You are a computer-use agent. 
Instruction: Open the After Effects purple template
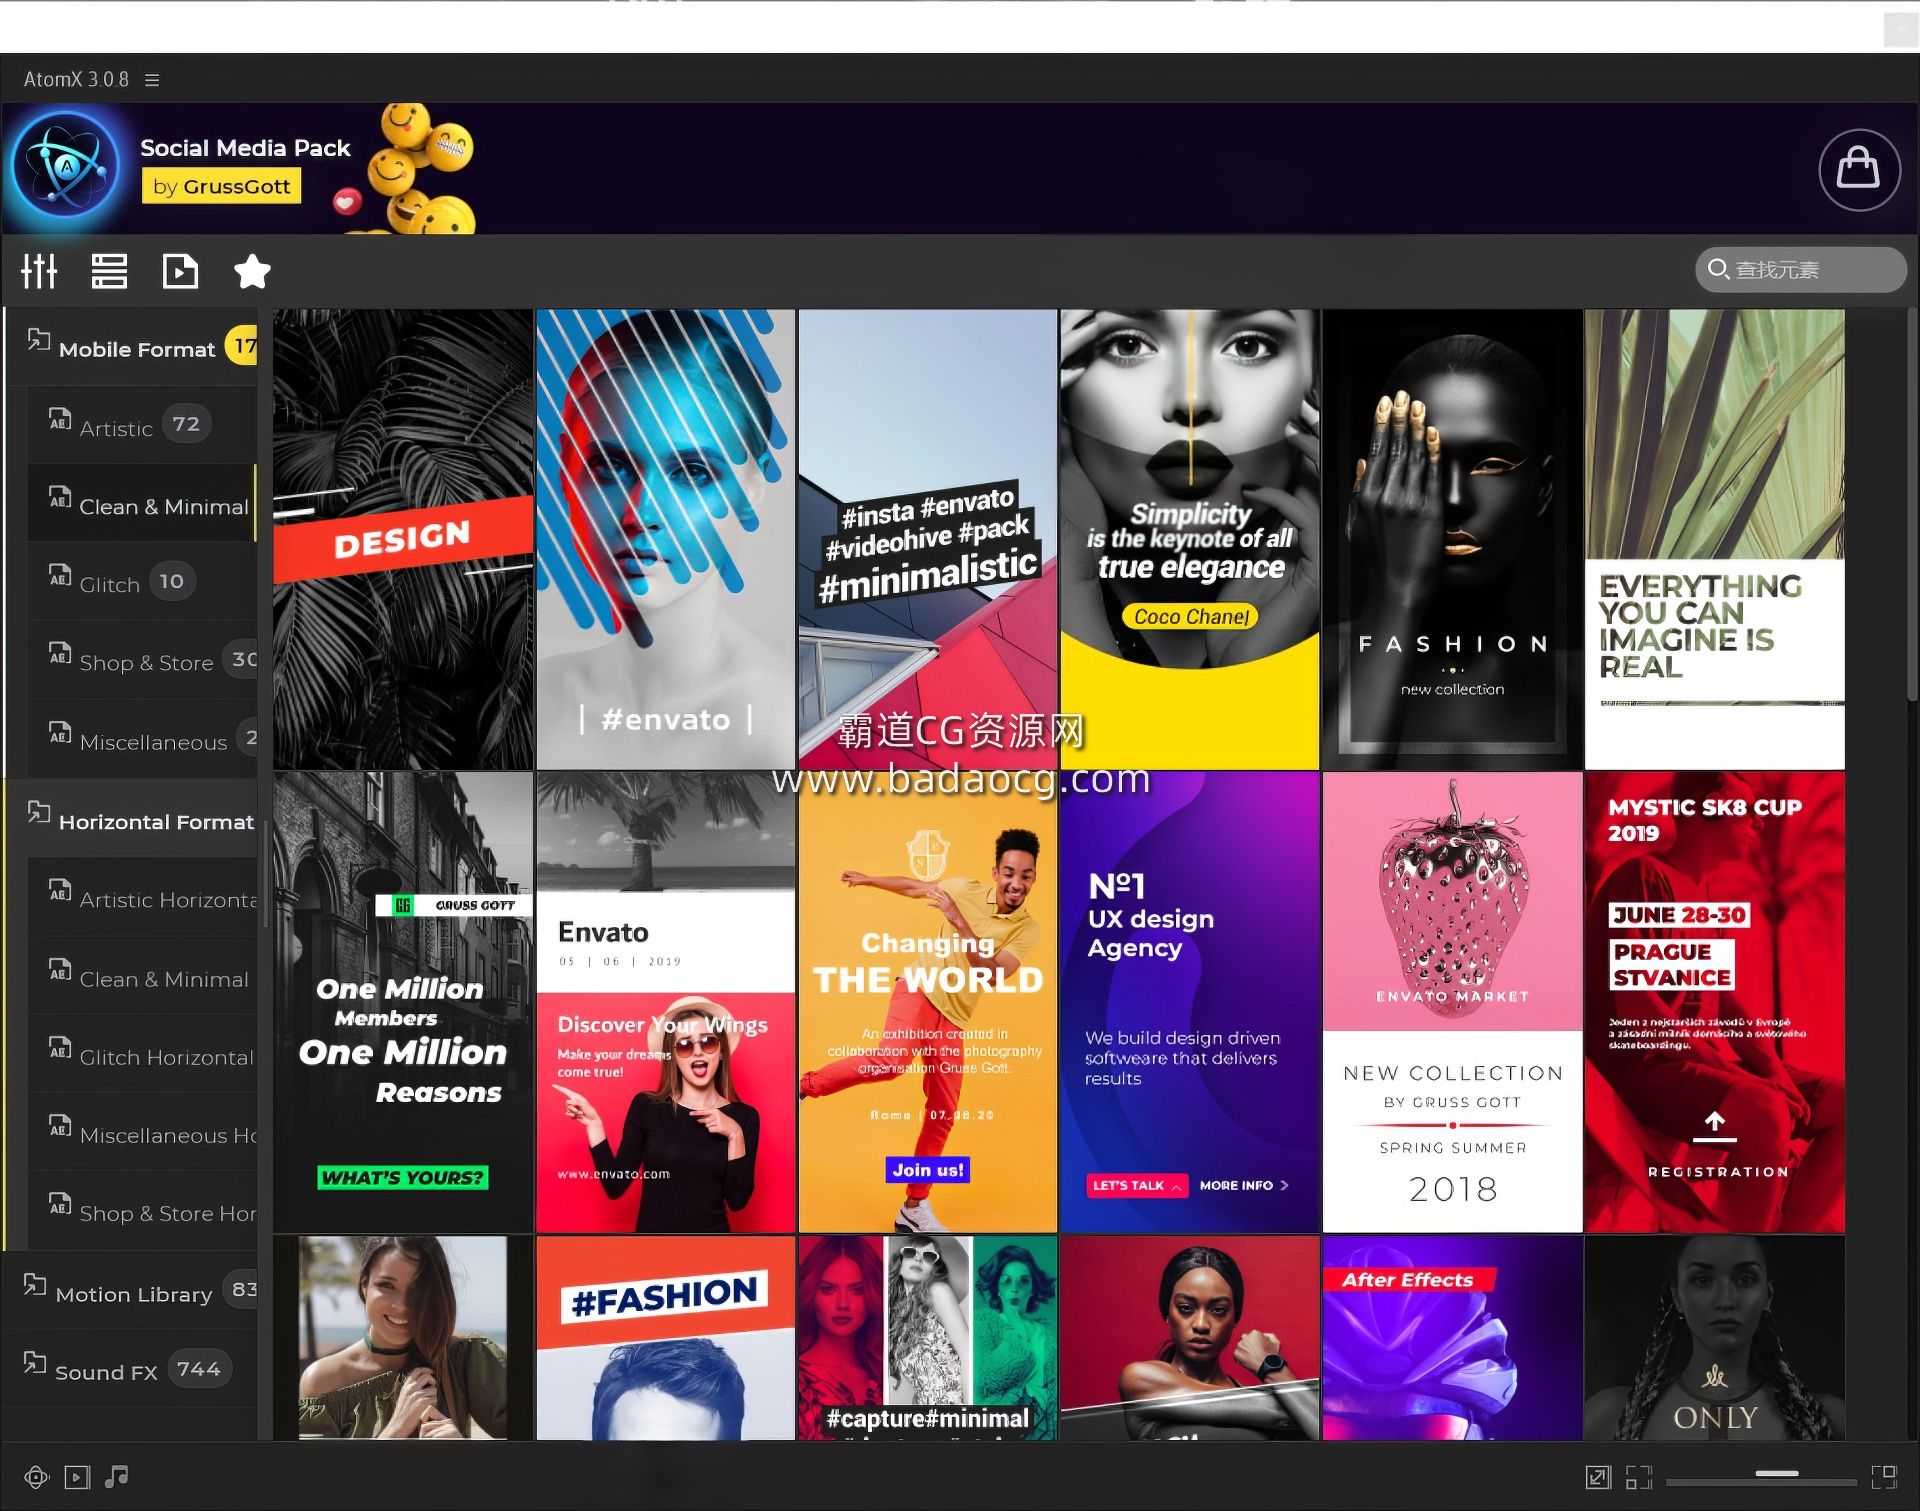[x=1452, y=1337]
